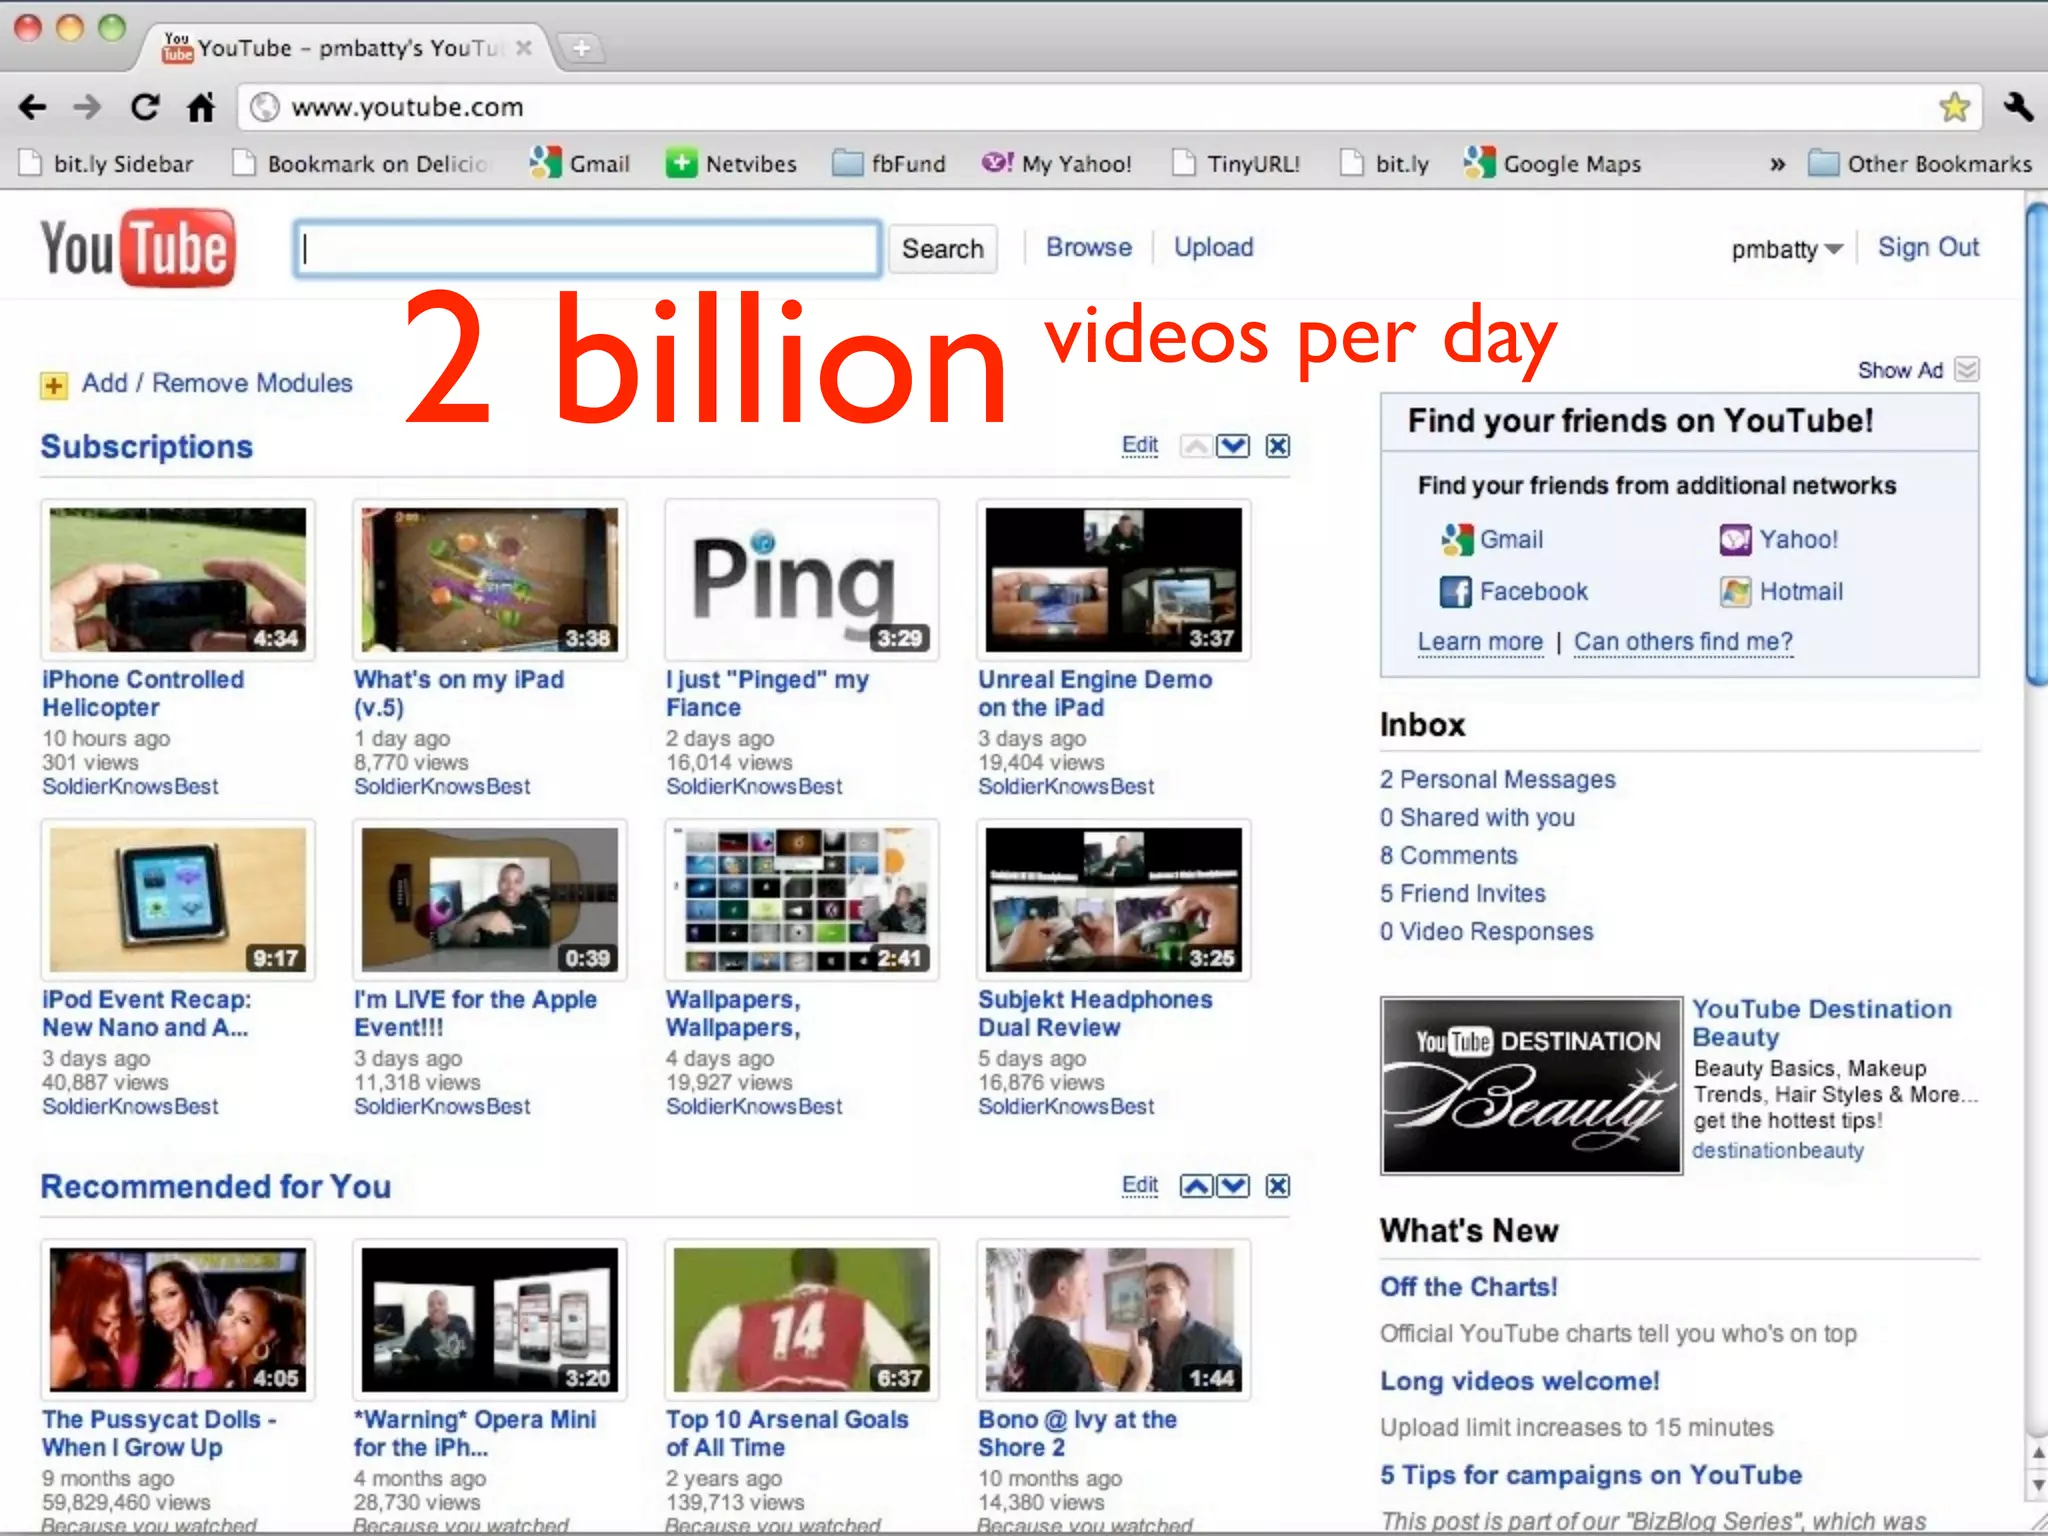Open the My Yahoo! bookmark

point(1057,163)
